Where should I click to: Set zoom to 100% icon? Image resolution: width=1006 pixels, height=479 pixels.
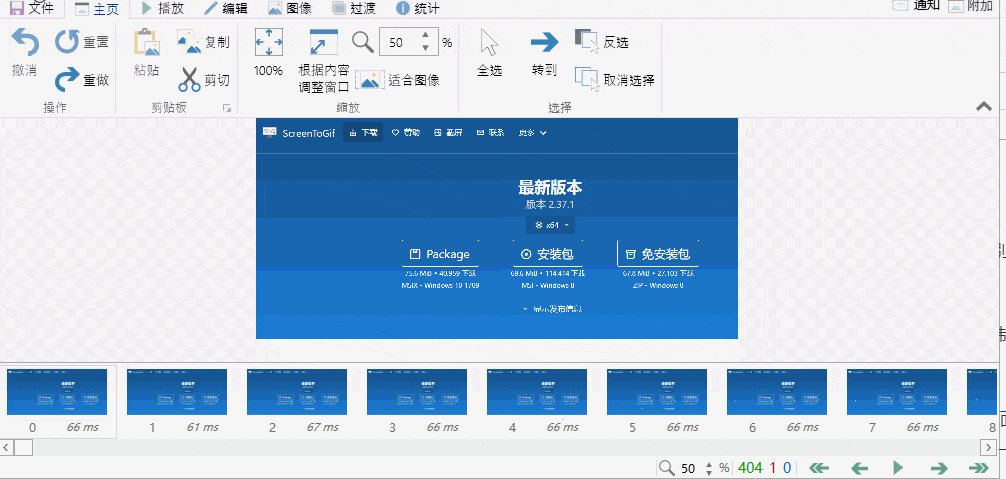[269, 42]
